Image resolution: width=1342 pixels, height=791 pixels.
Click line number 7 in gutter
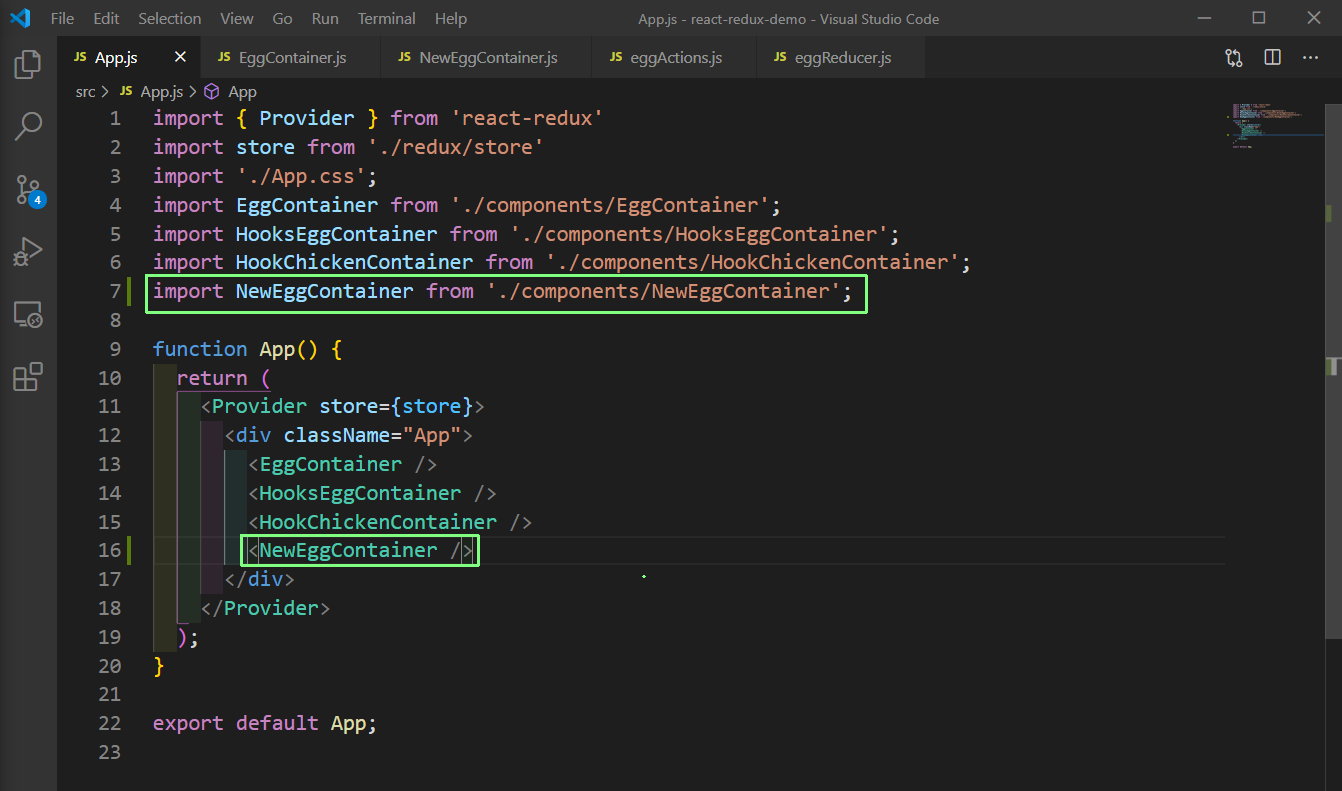[x=115, y=291]
